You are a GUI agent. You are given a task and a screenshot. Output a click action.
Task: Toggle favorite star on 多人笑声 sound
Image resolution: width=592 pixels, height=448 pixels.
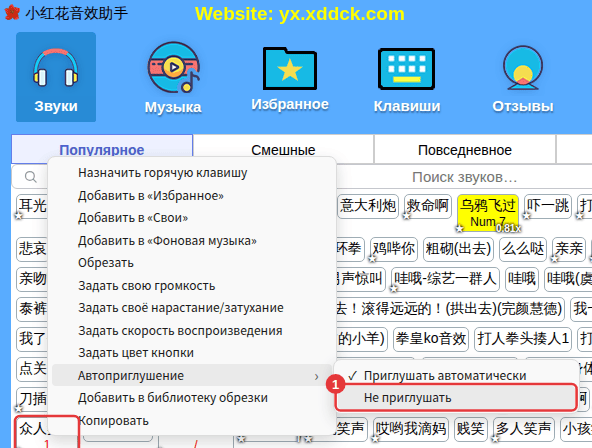(496, 439)
